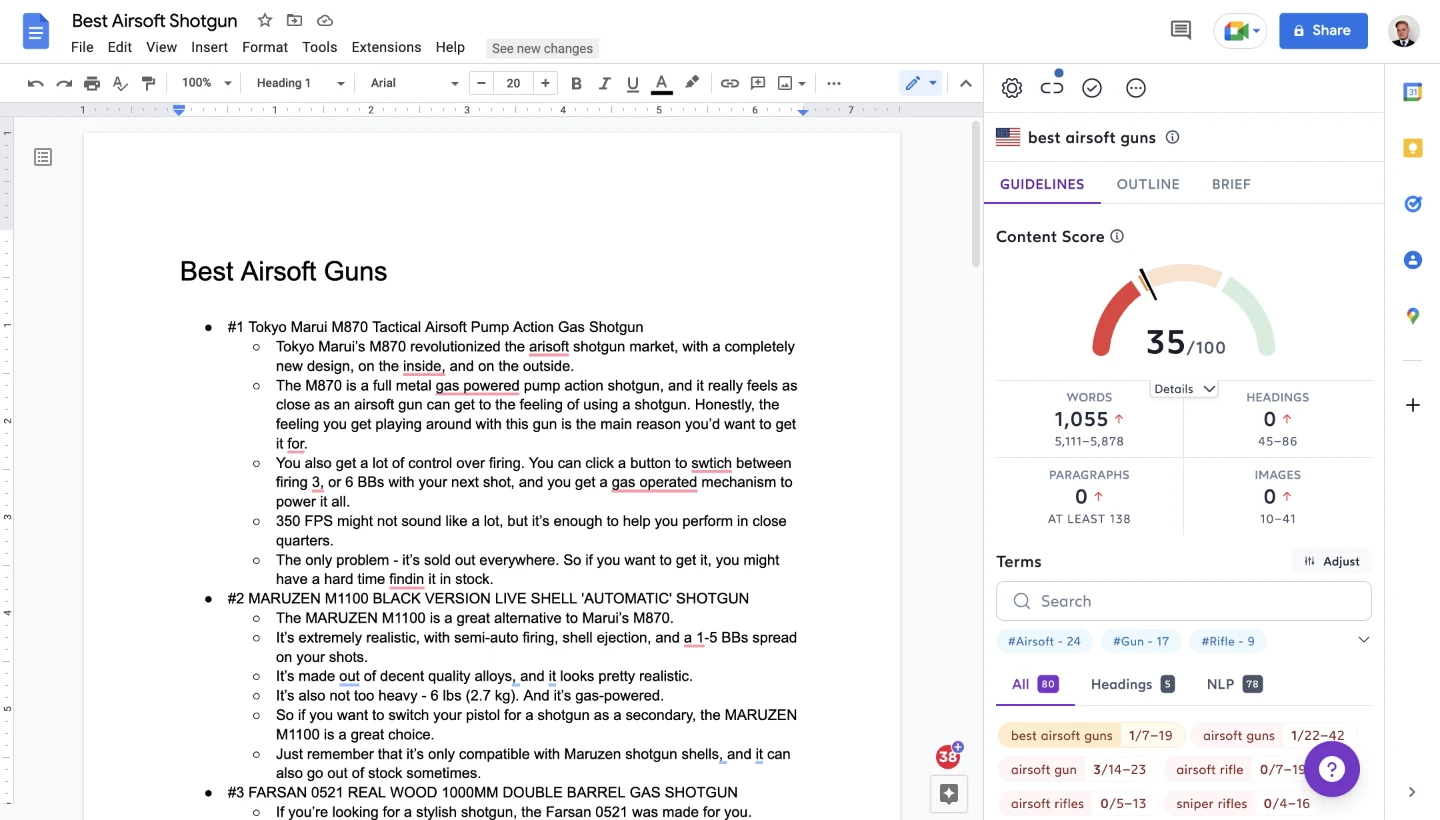Open the text color picker

(x=661, y=83)
